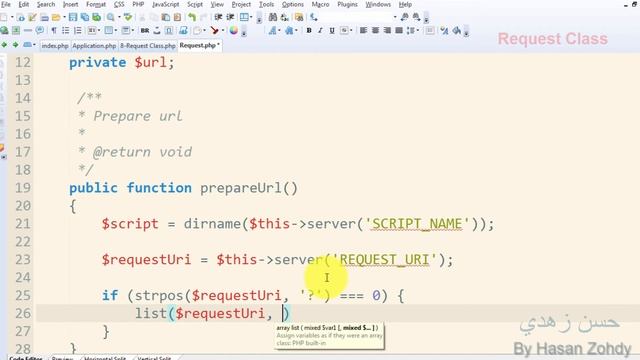
Task: Open the Open folder dropdown arrow
Action: click(x=64, y=17)
